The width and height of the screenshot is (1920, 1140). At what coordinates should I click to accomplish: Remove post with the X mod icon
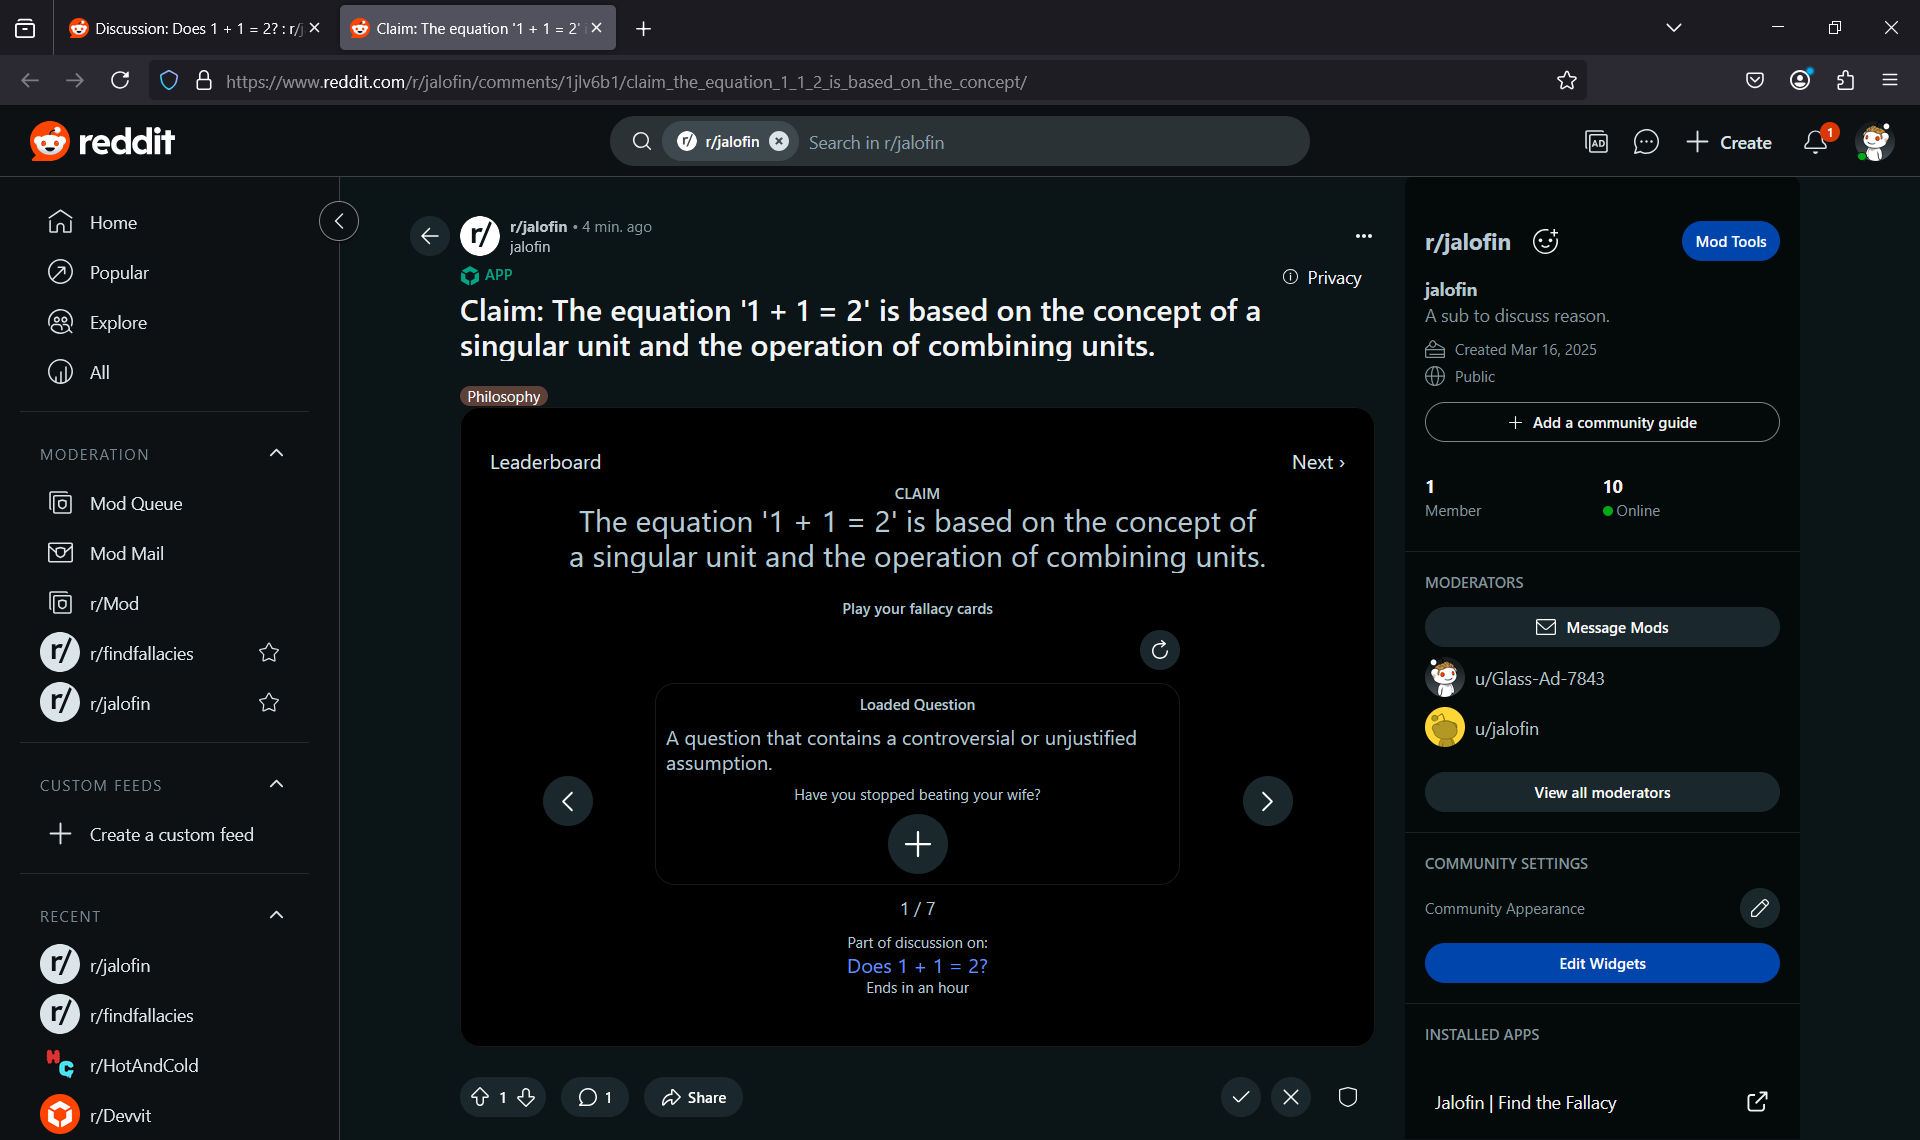[1291, 1097]
